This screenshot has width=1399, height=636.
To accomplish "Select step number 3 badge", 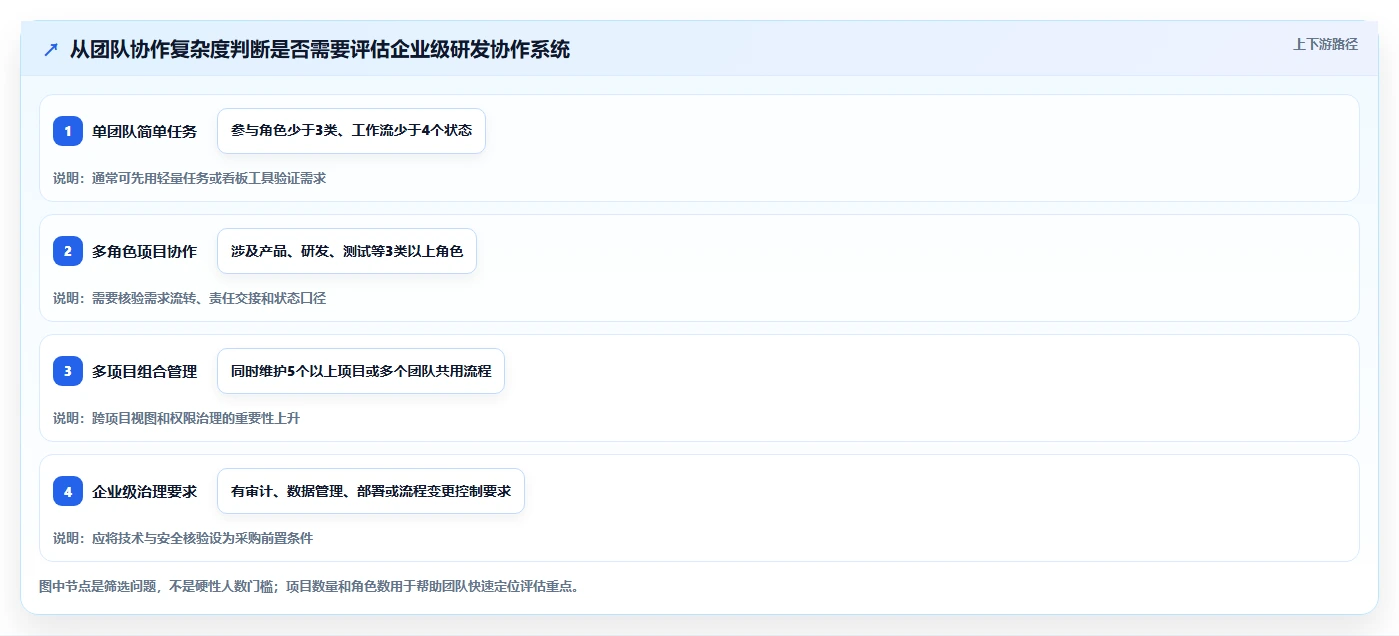I will (x=68, y=371).
